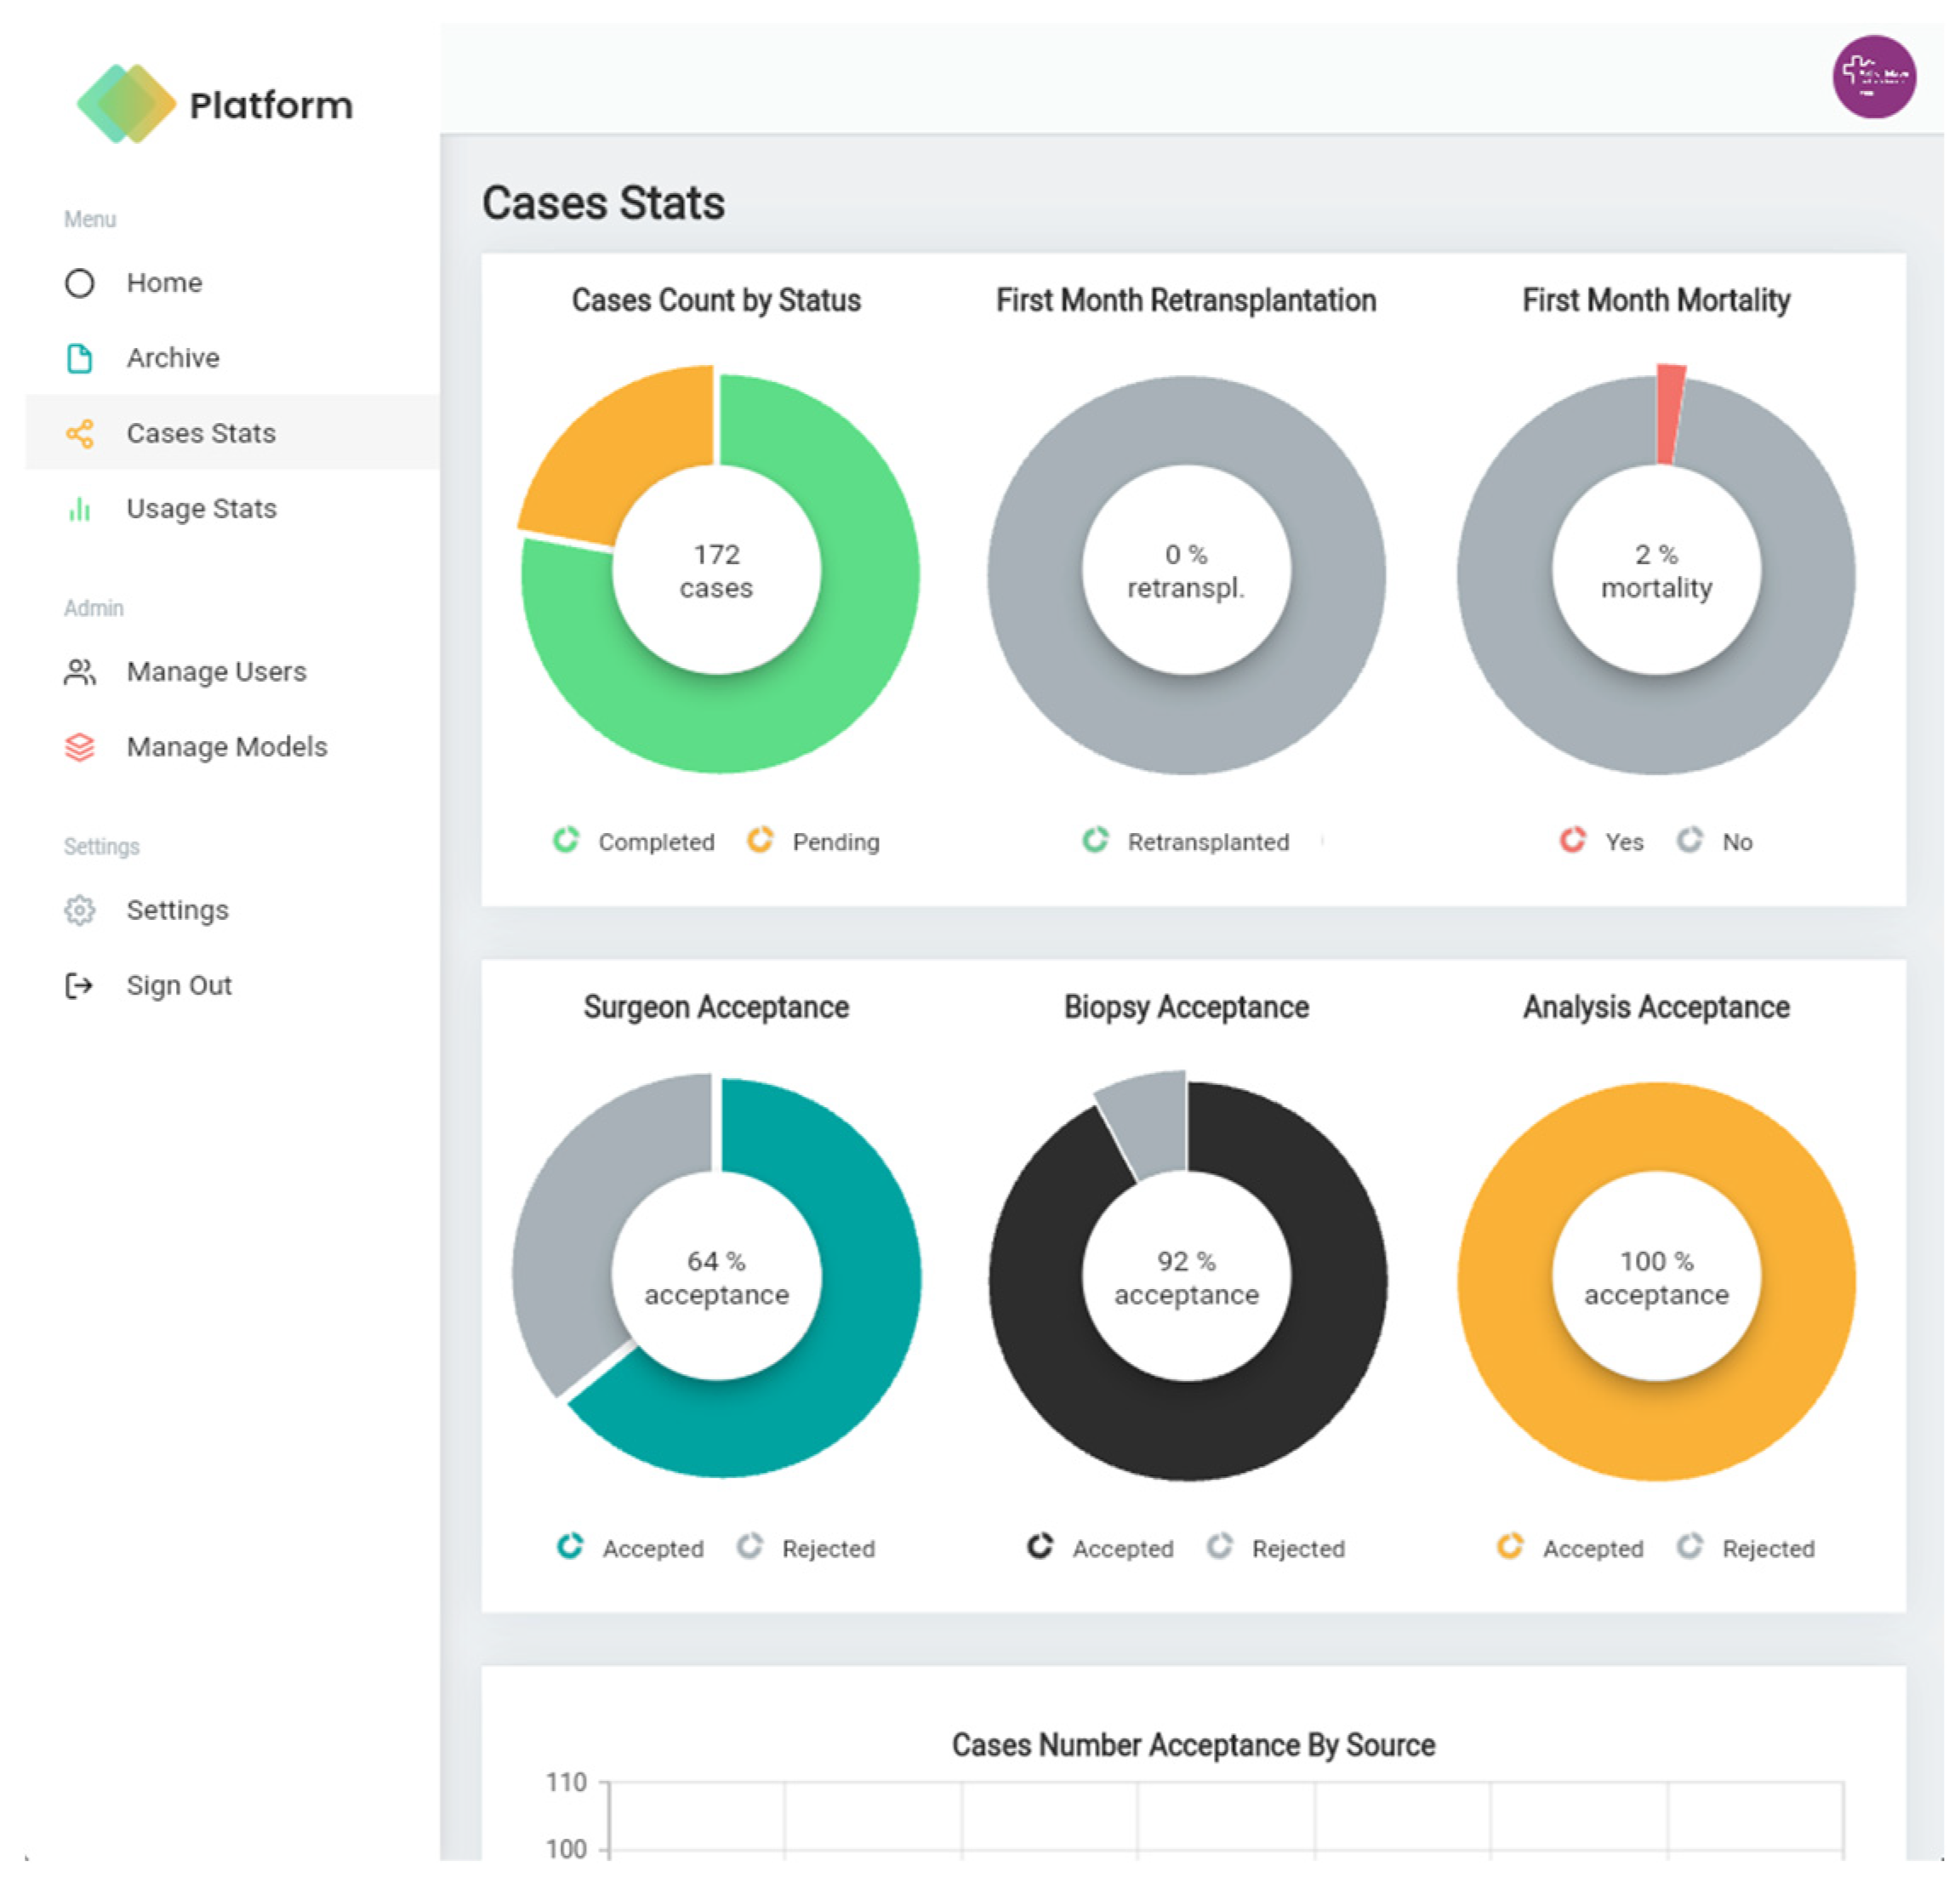1960x1889 pixels.
Task: Click the Manage Models layers icon
Action: [x=80, y=747]
